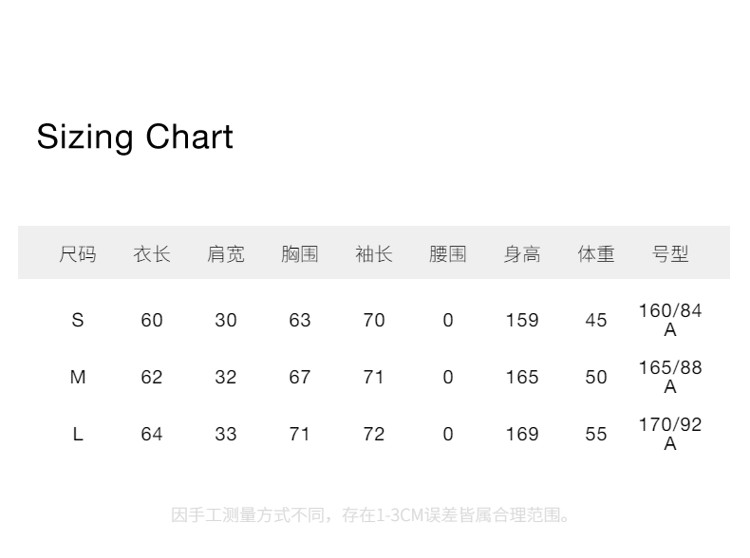Click weight value 50 in M row
The height and width of the screenshot is (558, 750).
[596, 377]
